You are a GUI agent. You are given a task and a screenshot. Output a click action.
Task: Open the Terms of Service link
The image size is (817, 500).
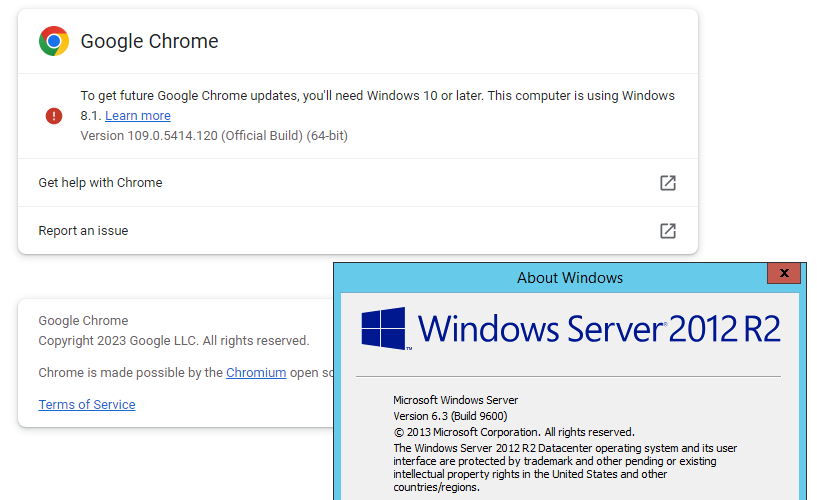pyautogui.click(x=87, y=405)
